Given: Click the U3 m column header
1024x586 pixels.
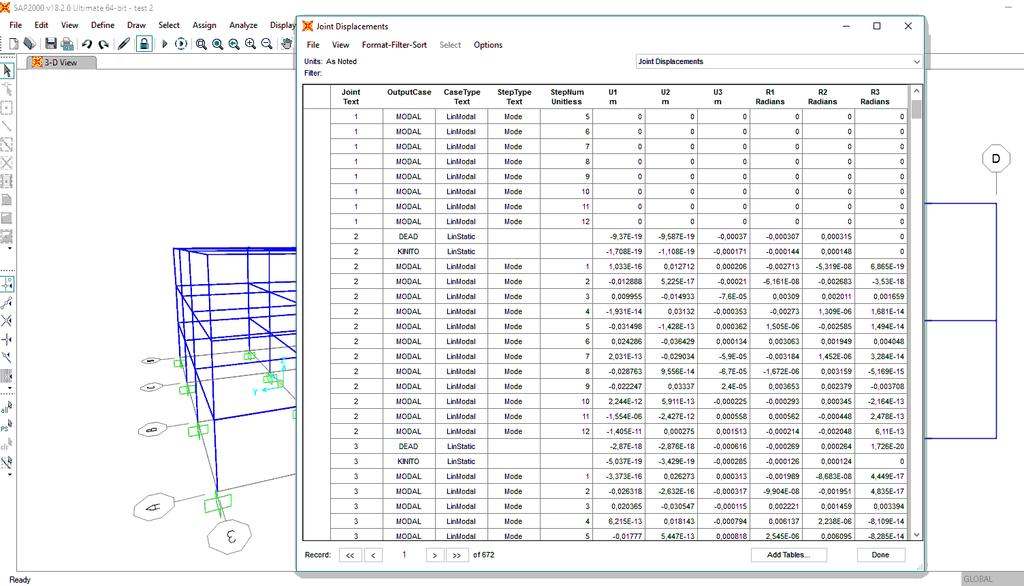Looking at the screenshot, I should click(717, 97).
